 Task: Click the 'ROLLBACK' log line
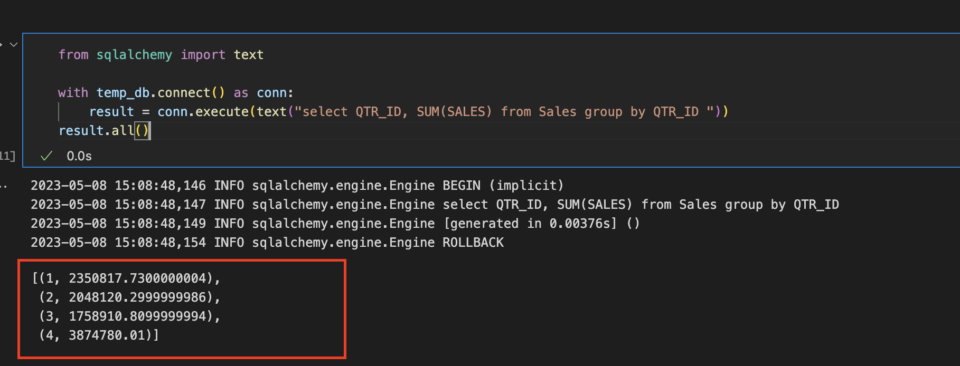tap(267, 243)
